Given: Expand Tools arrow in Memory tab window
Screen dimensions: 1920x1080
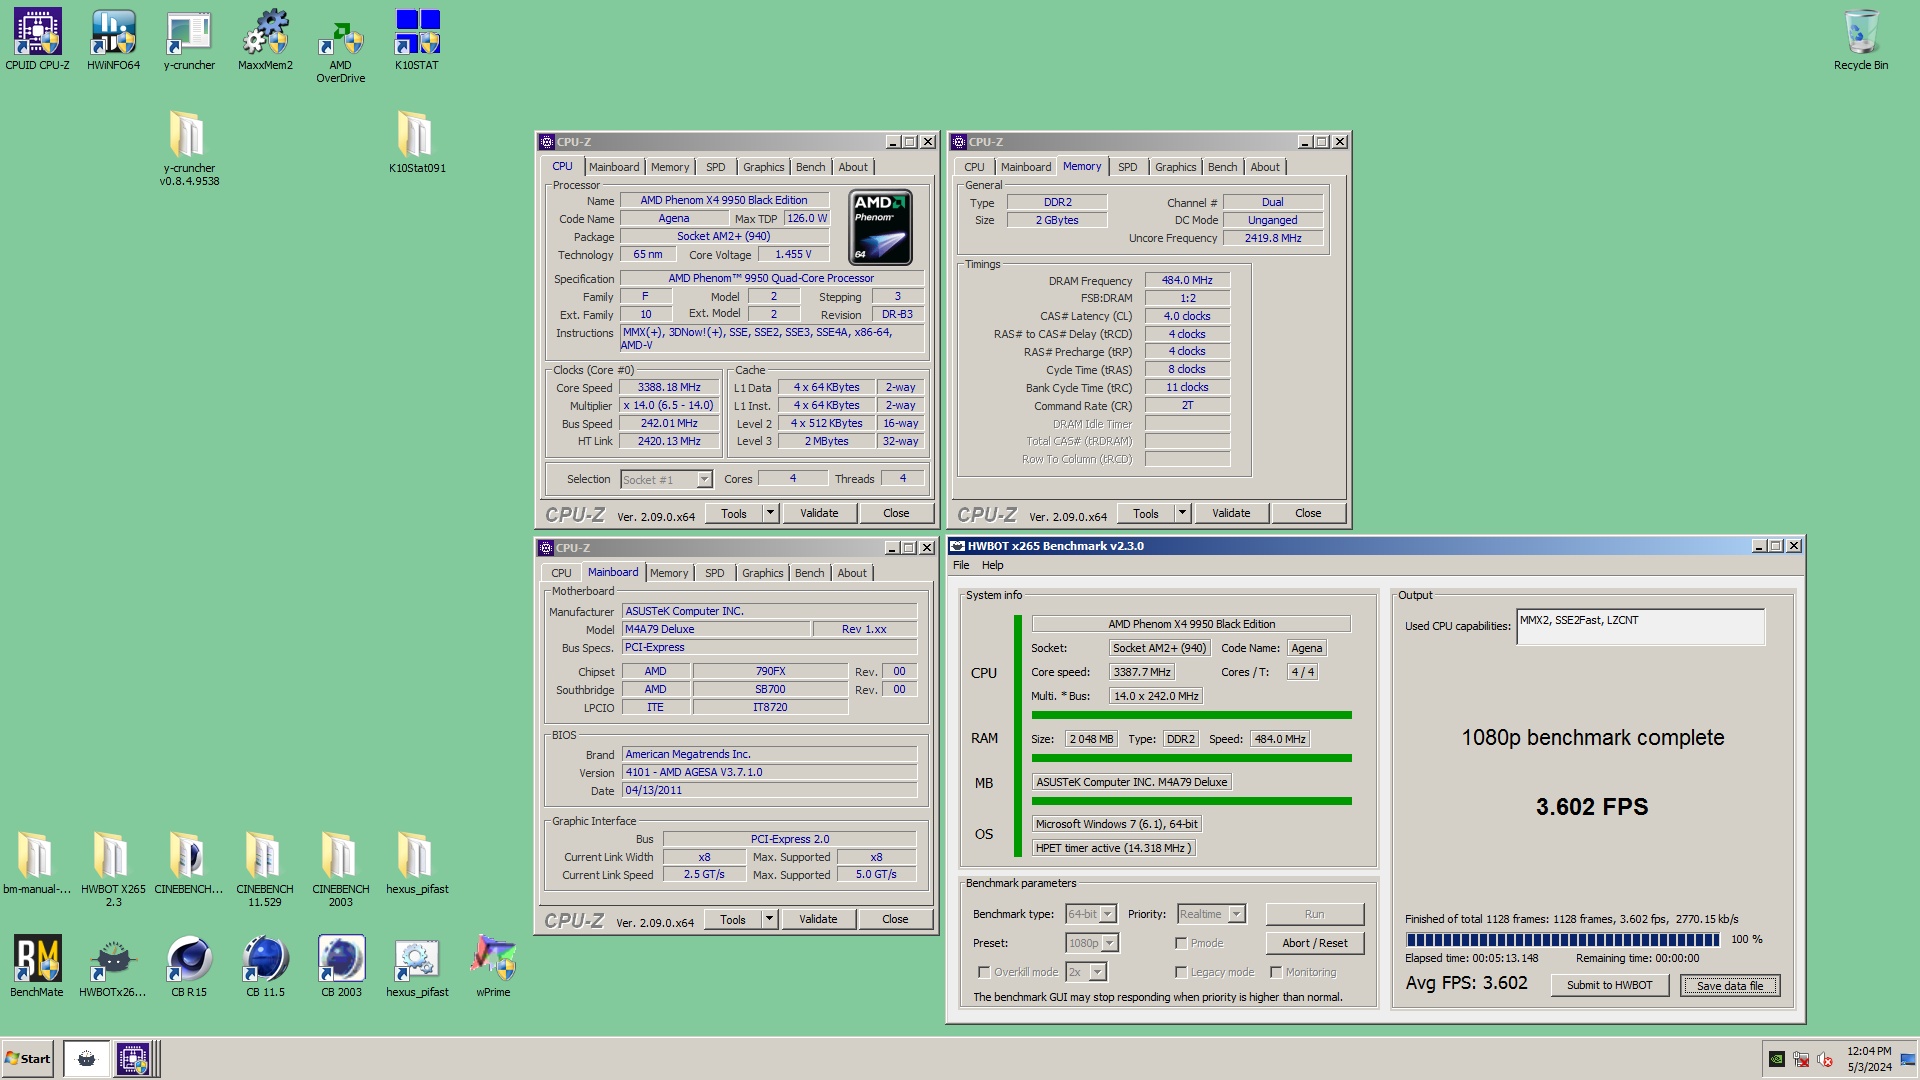Looking at the screenshot, I should coord(1182,513).
